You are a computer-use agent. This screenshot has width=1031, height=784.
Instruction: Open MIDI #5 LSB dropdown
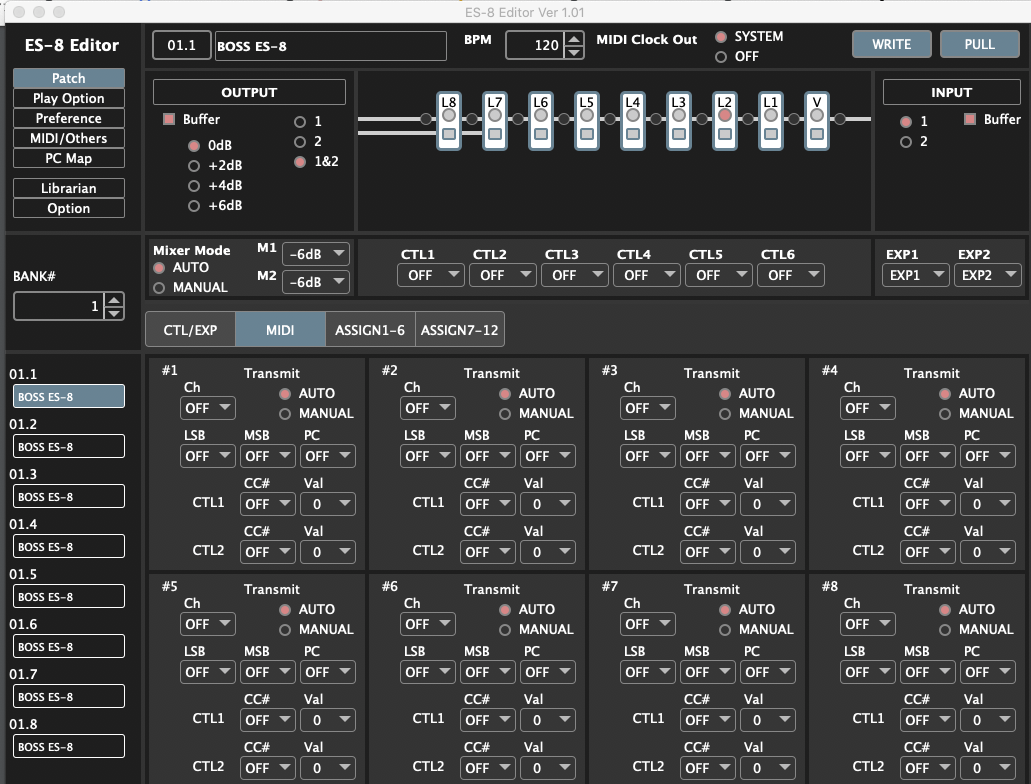pos(208,672)
